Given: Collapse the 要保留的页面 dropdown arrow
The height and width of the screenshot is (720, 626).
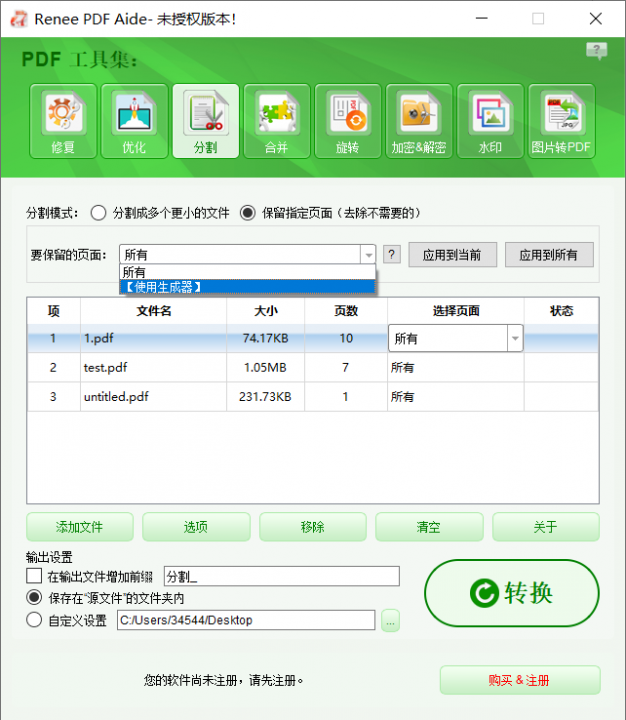Looking at the screenshot, I should click(368, 254).
